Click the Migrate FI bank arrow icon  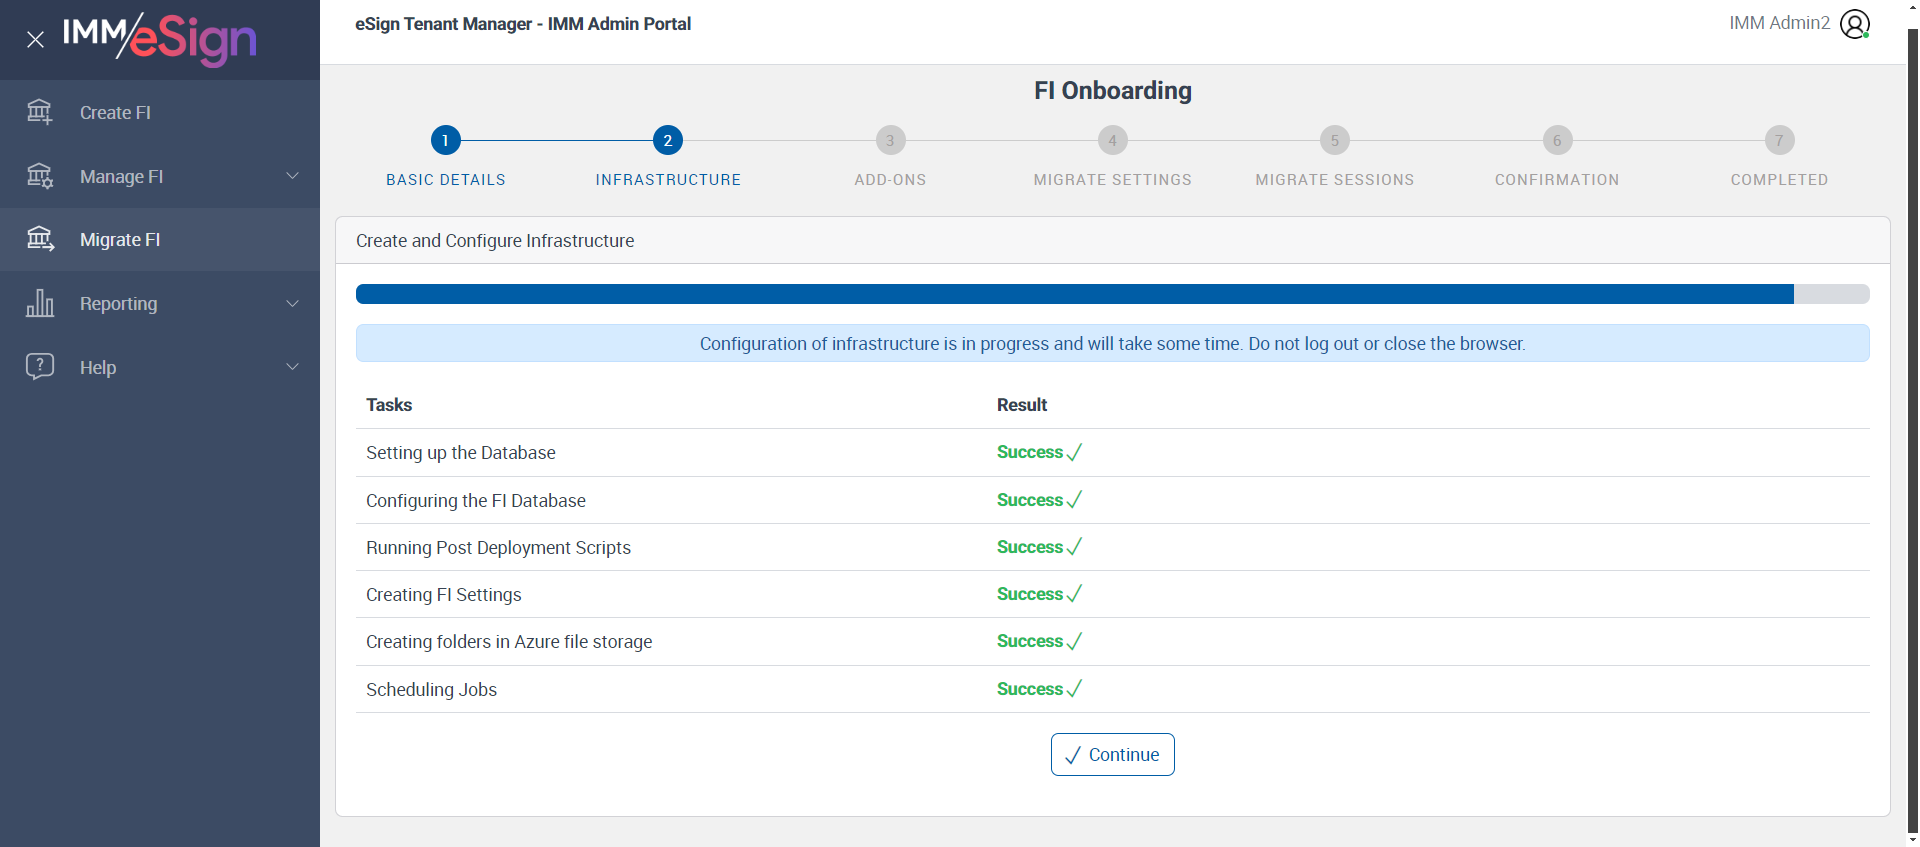pos(40,239)
